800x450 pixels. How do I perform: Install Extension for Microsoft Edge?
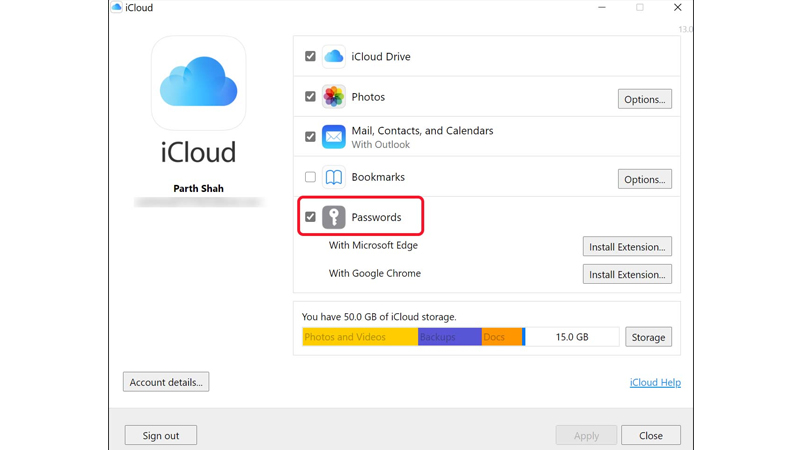click(627, 246)
